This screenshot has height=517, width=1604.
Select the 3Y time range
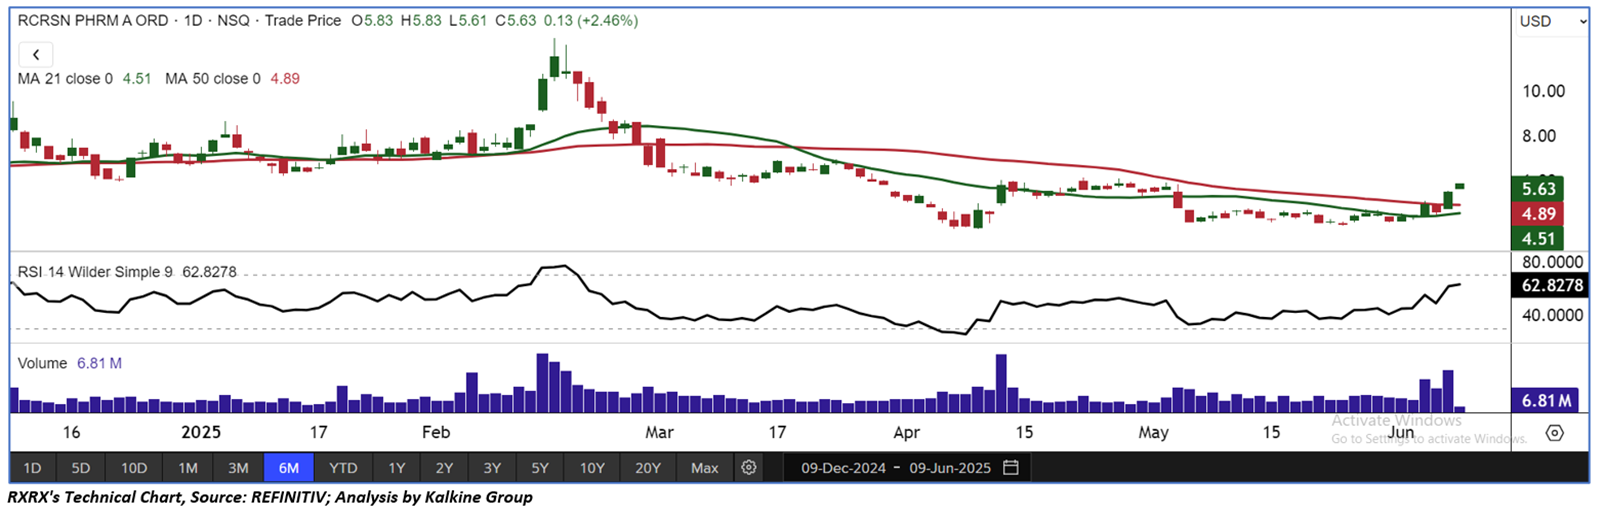pos(492,468)
